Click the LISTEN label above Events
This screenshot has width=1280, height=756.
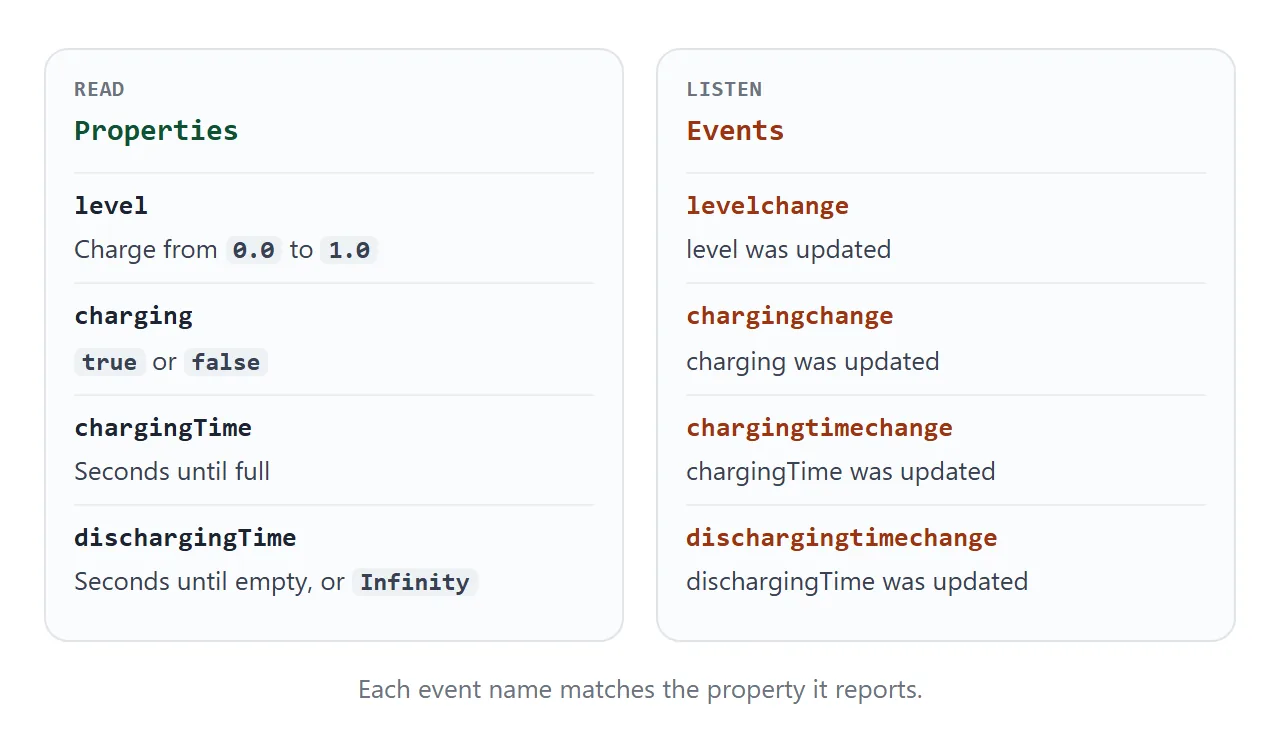pos(724,89)
